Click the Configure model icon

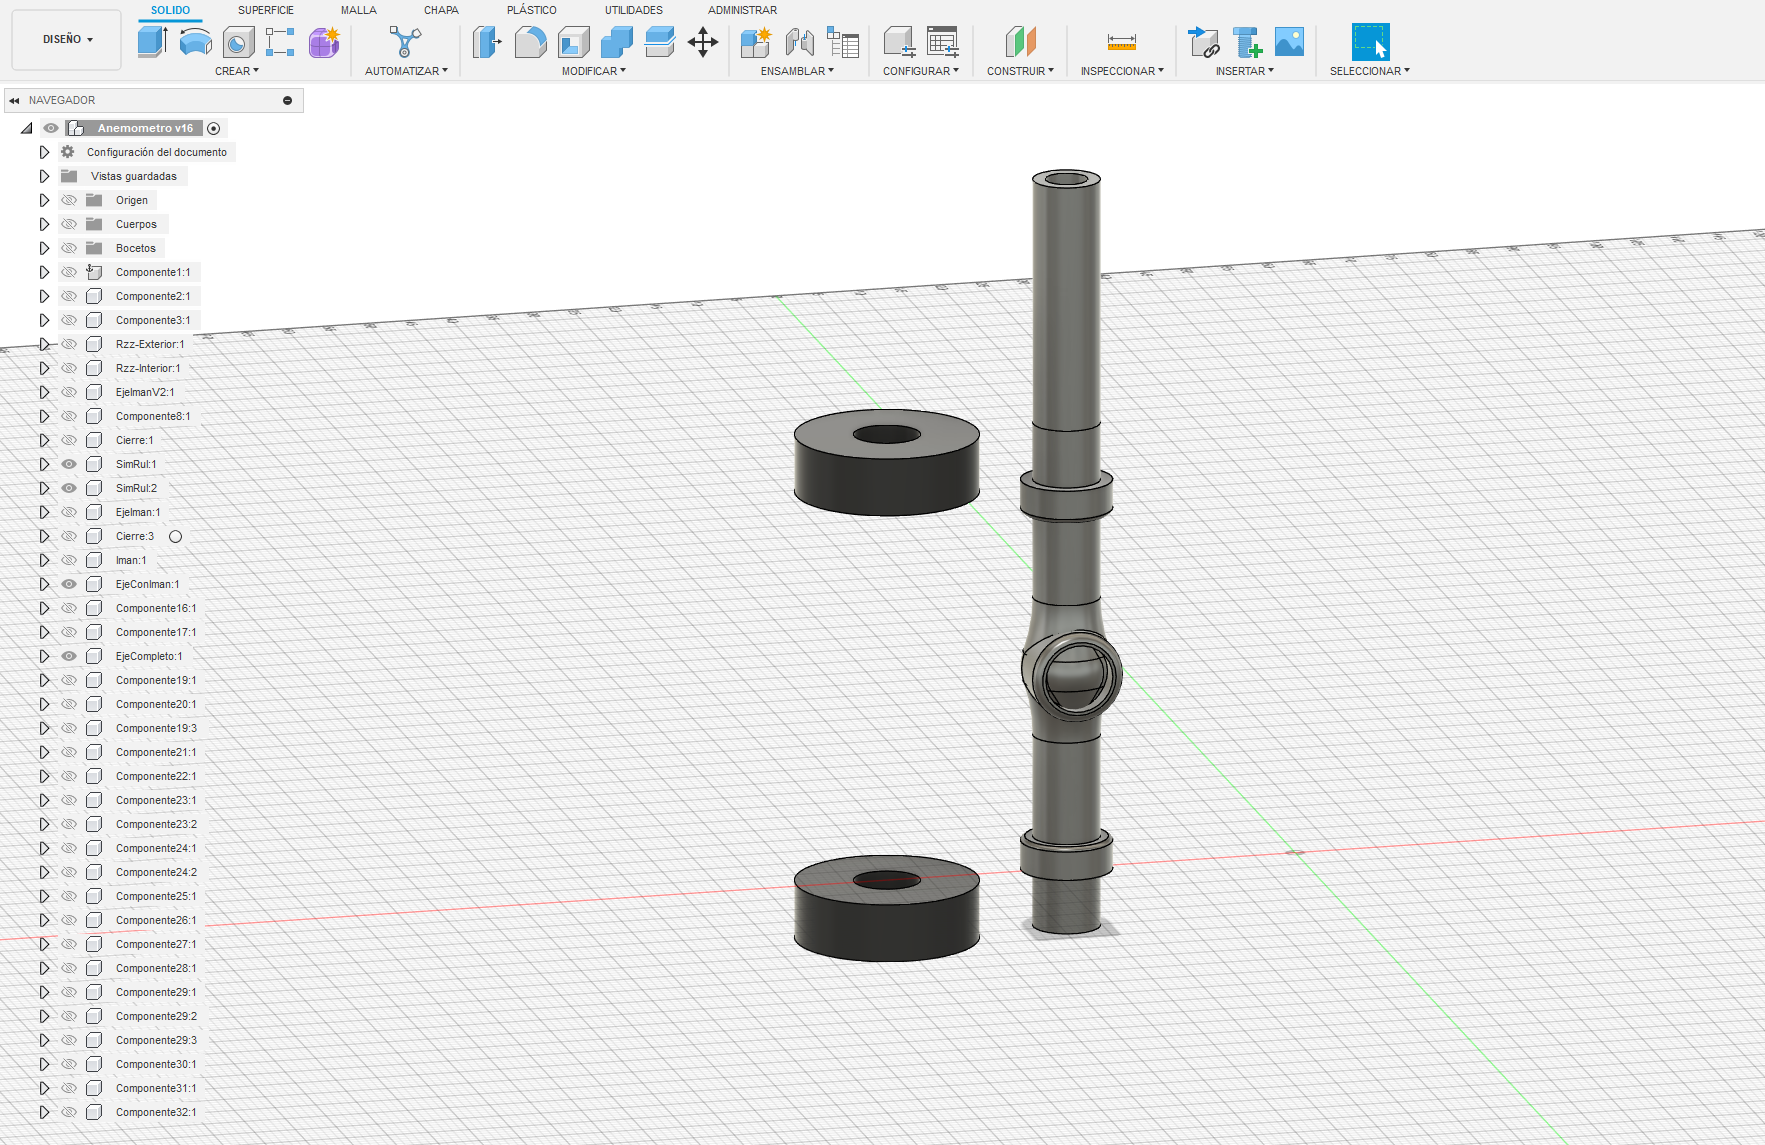[899, 42]
